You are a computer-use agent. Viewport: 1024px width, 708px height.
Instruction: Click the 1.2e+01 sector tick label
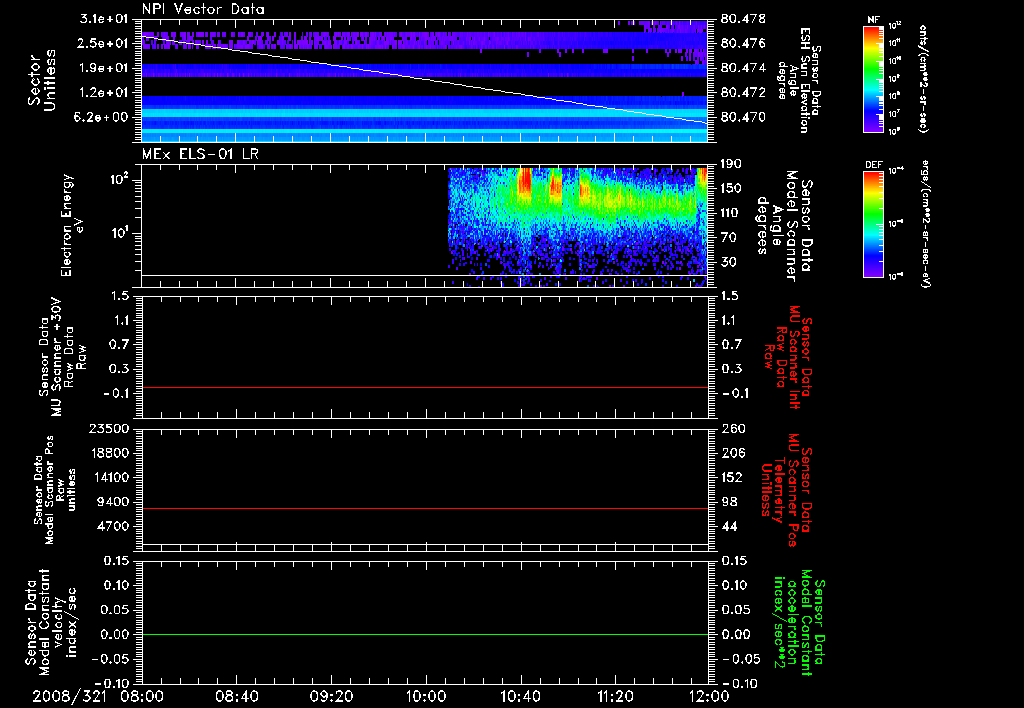pos(104,93)
